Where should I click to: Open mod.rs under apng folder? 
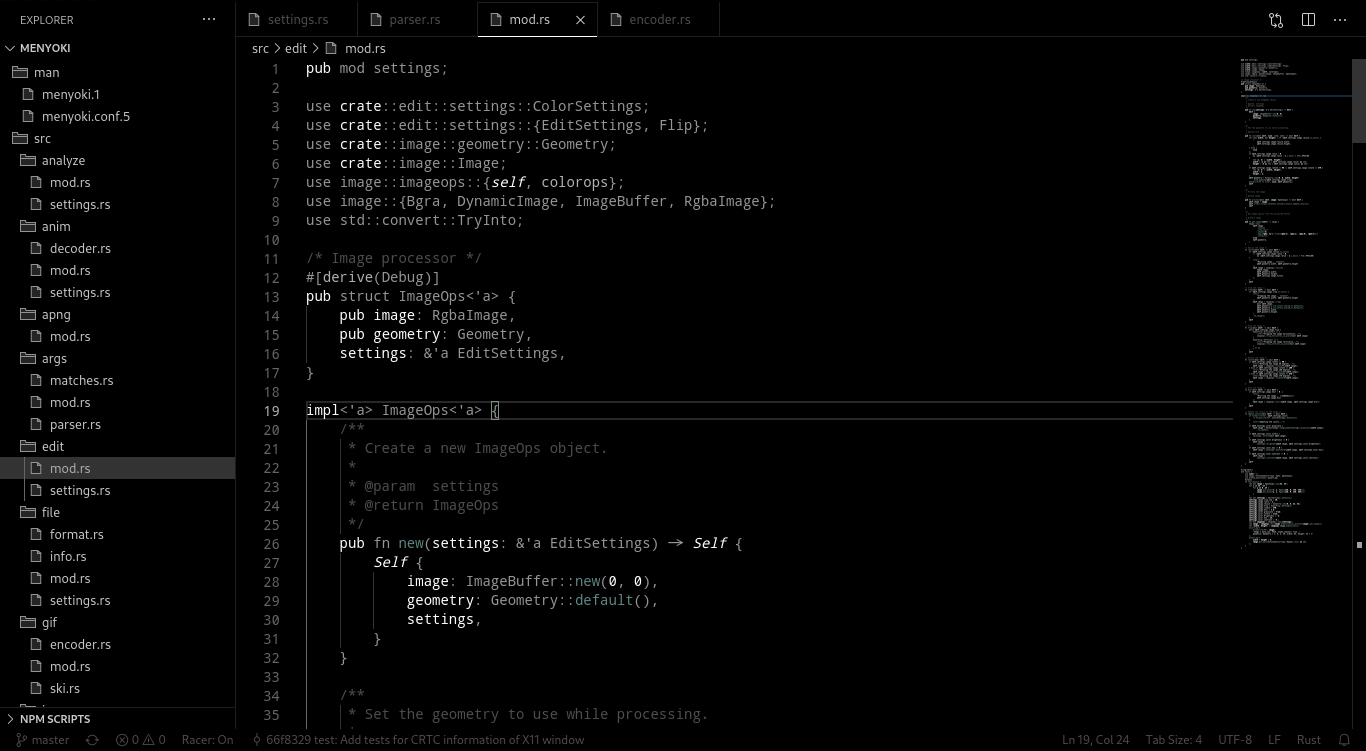(x=117, y=336)
